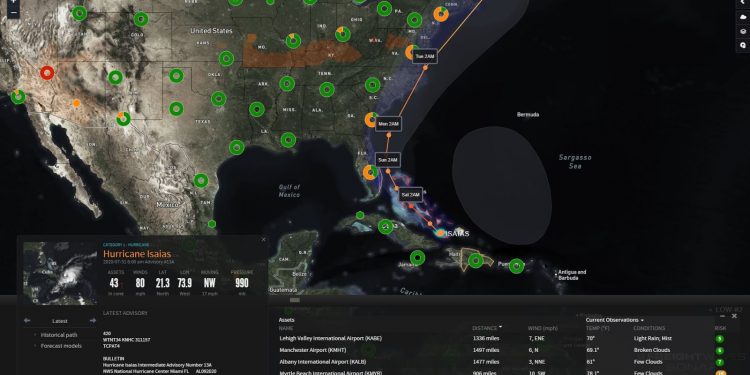Click the 'Broken Clouds' conditions cell
Screen dimensions: 750x375
pyautogui.click(x=652, y=350)
